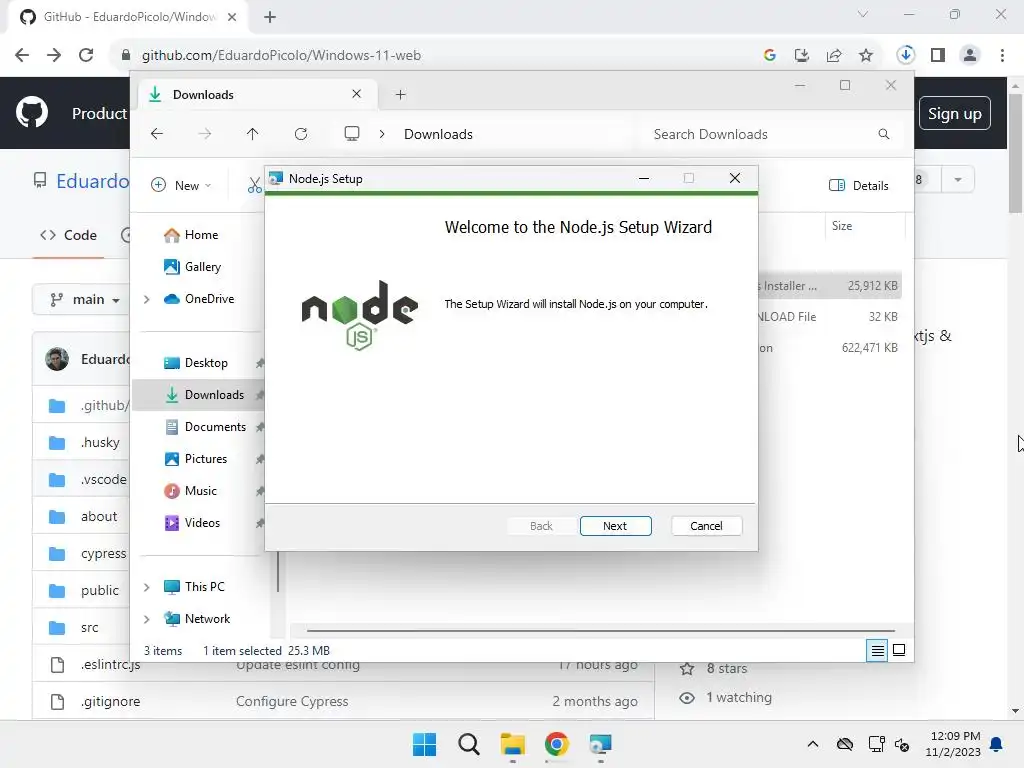
Task: Expand the address bar chevron before Downloads
Action: 382,134
